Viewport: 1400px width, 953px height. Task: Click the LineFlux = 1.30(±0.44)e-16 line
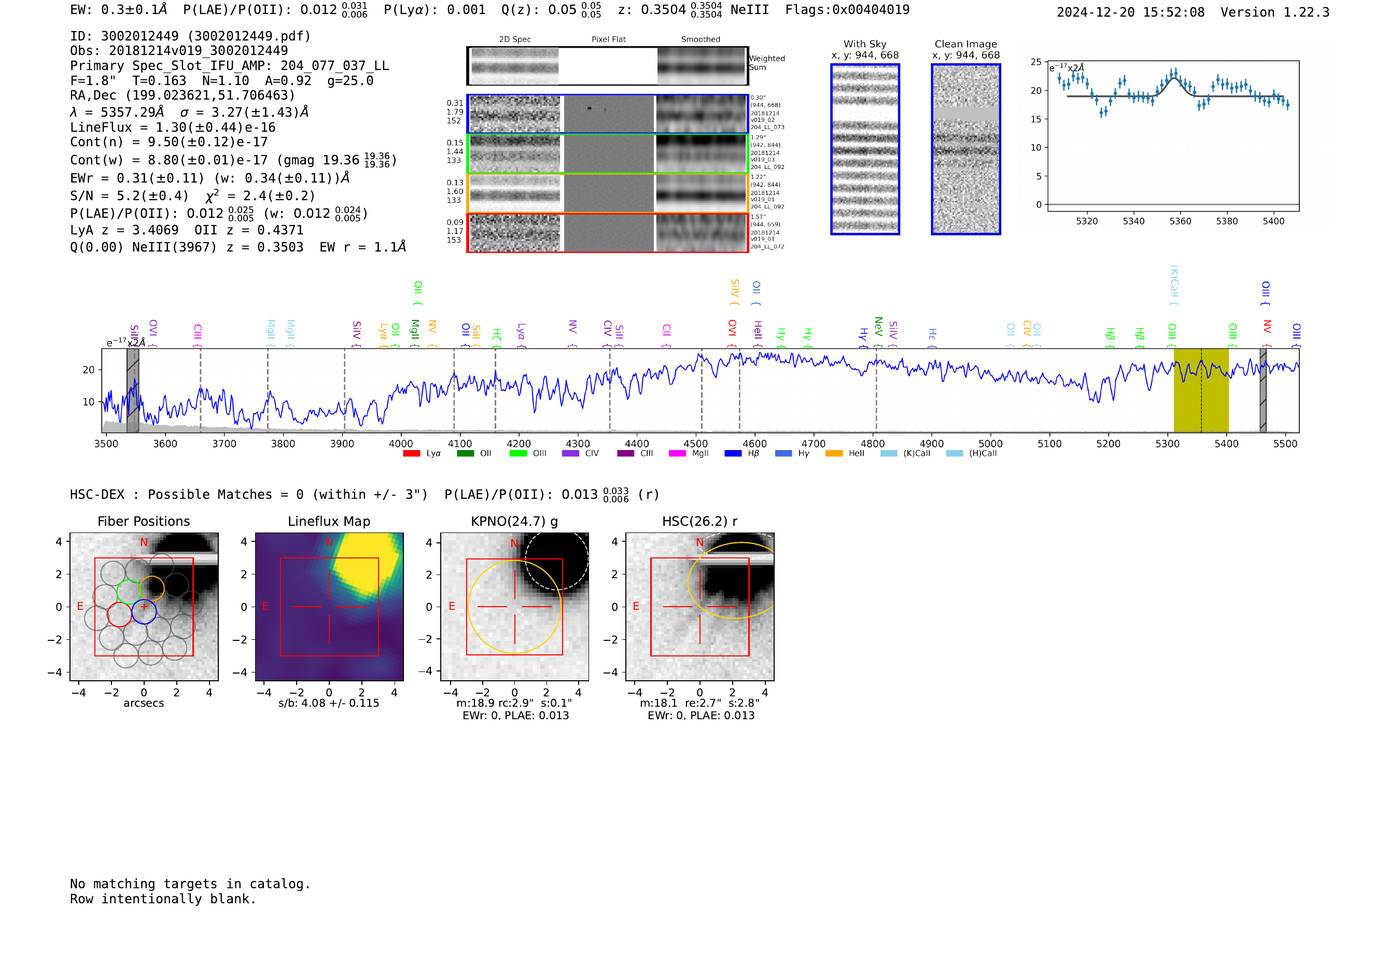173,128
